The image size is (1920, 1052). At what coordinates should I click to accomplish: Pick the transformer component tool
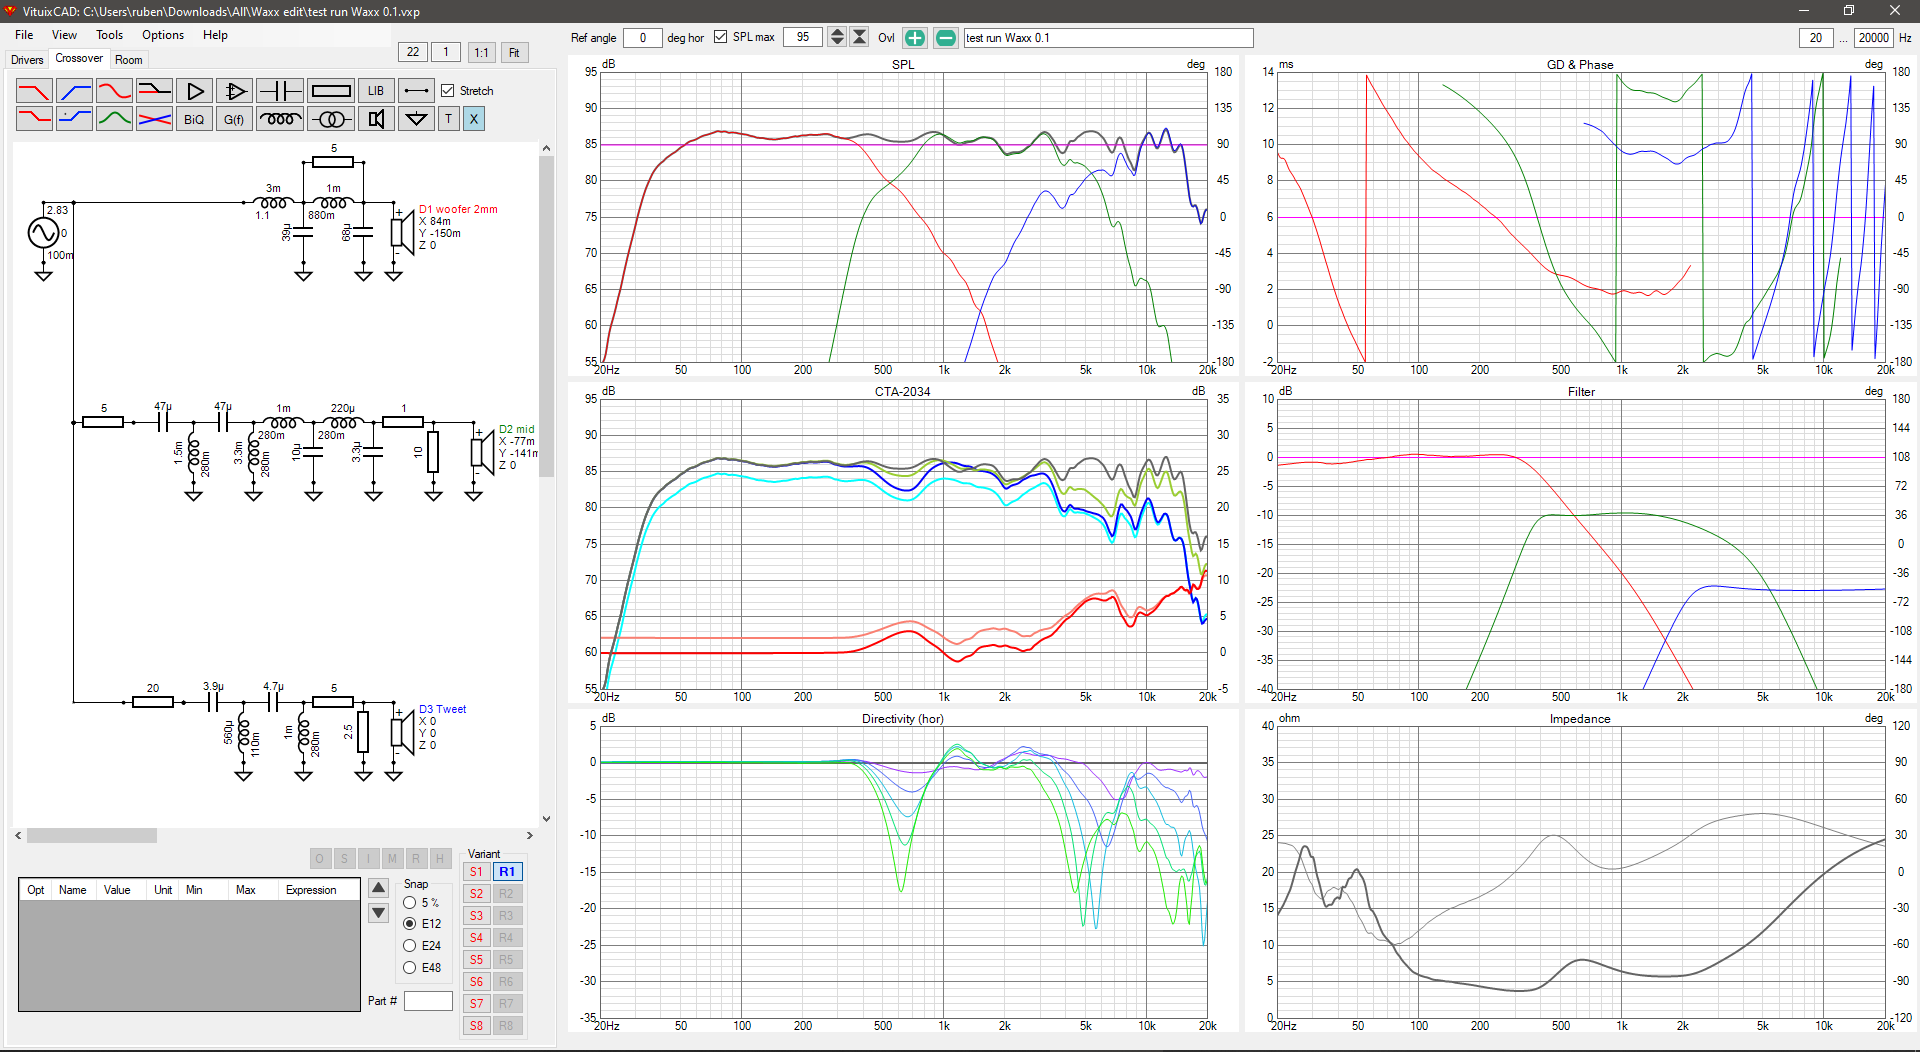331,119
